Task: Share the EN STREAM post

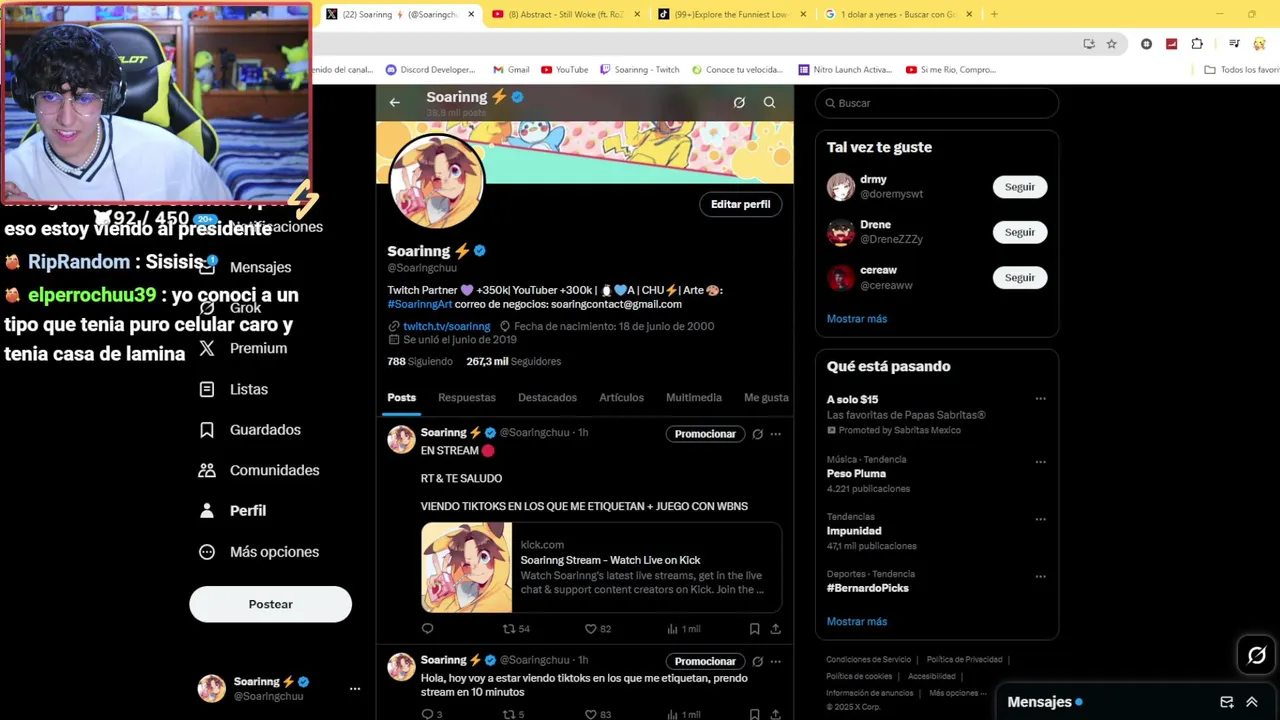Action: coord(775,629)
